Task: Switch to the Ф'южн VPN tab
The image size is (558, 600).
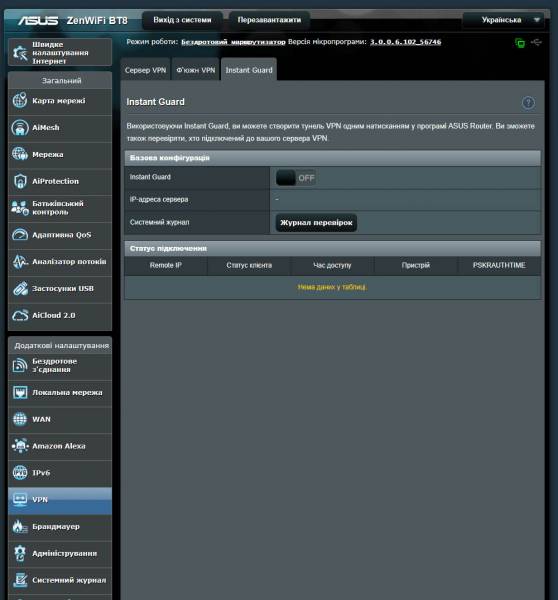Action: tap(196, 70)
